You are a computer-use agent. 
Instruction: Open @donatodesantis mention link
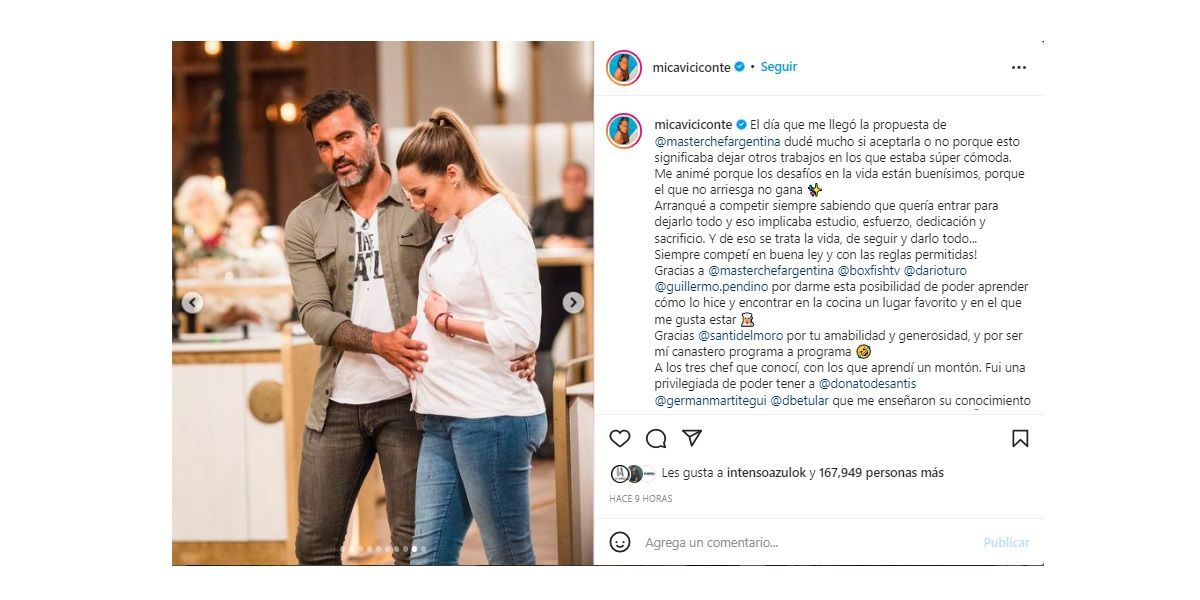868,383
